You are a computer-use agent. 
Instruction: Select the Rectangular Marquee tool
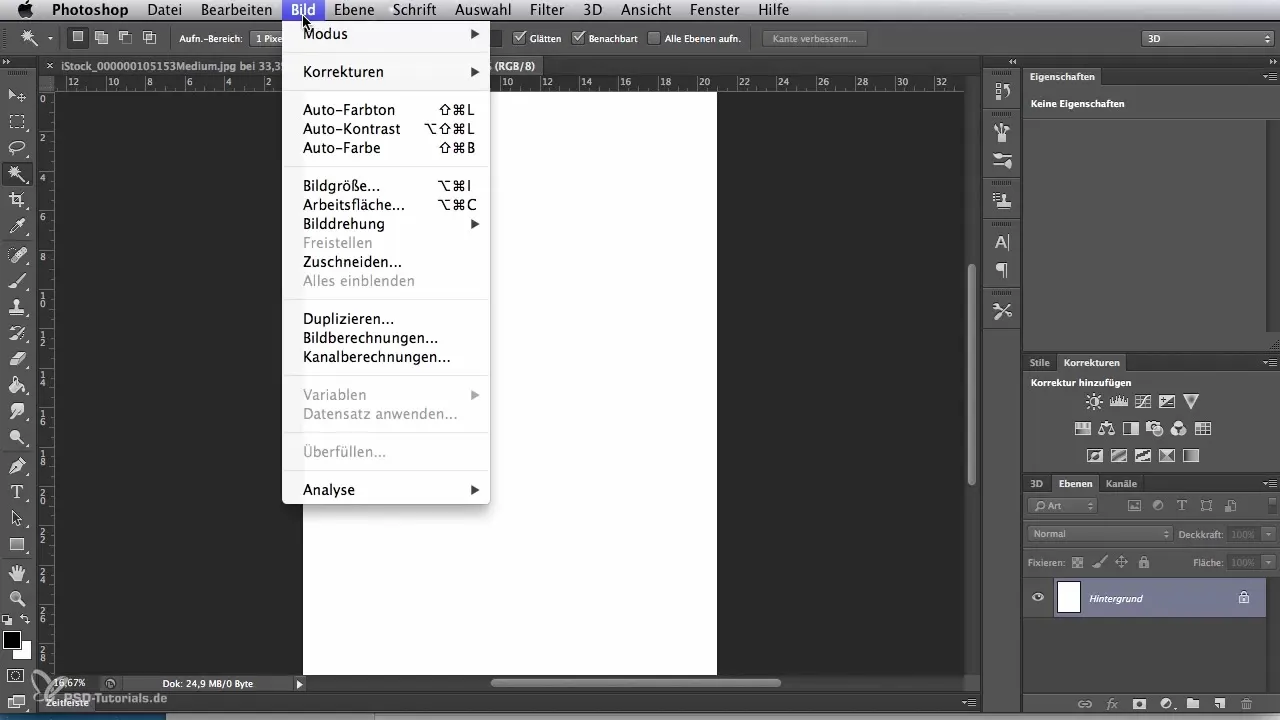pos(17,122)
